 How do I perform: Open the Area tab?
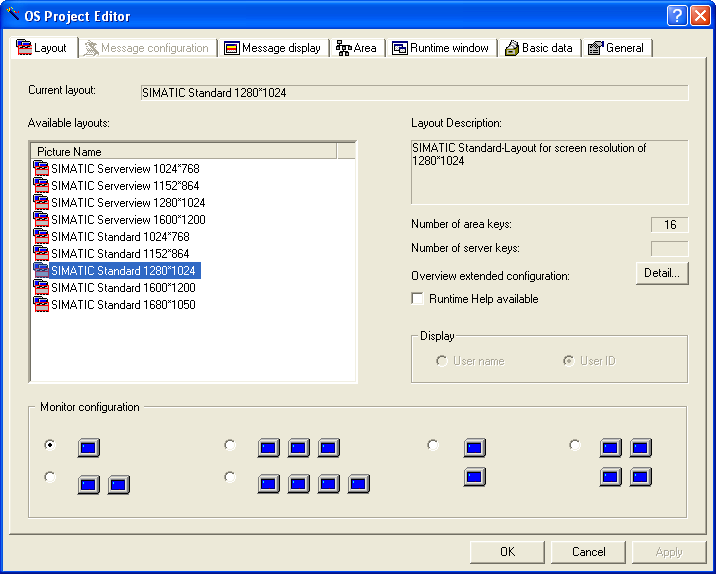[357, 48]
